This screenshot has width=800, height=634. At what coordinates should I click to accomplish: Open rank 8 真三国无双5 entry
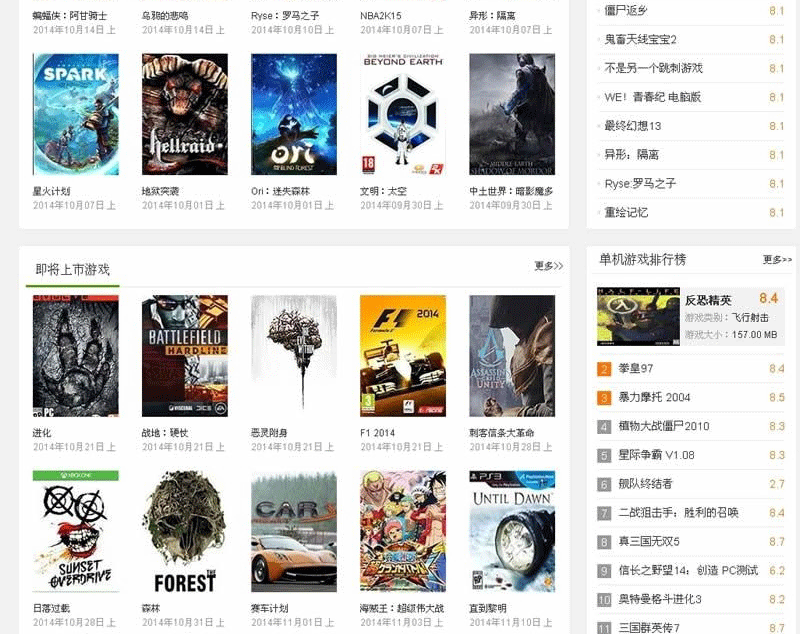[x=649, y=542]
